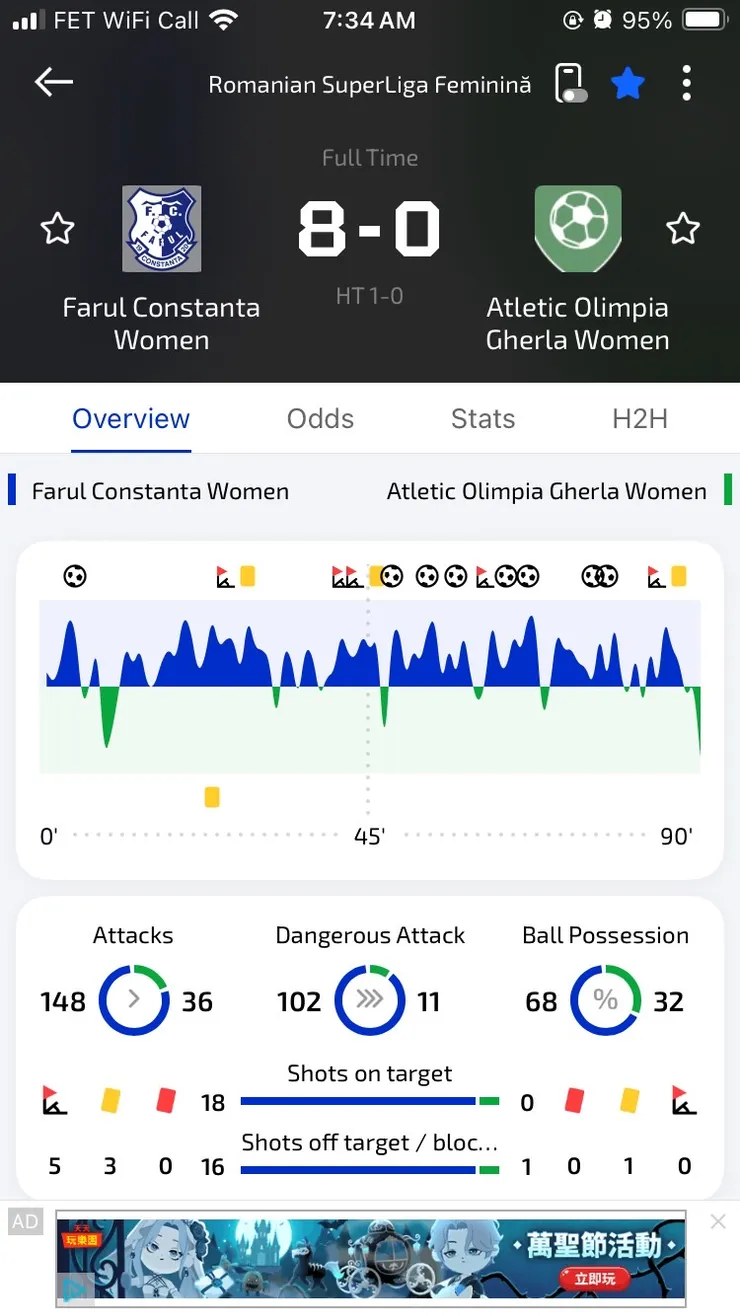The width and height of the screenshot is (740, 1316).
Task: Tap the Ball Possession percent circle
Action: tap(605, 1000)
